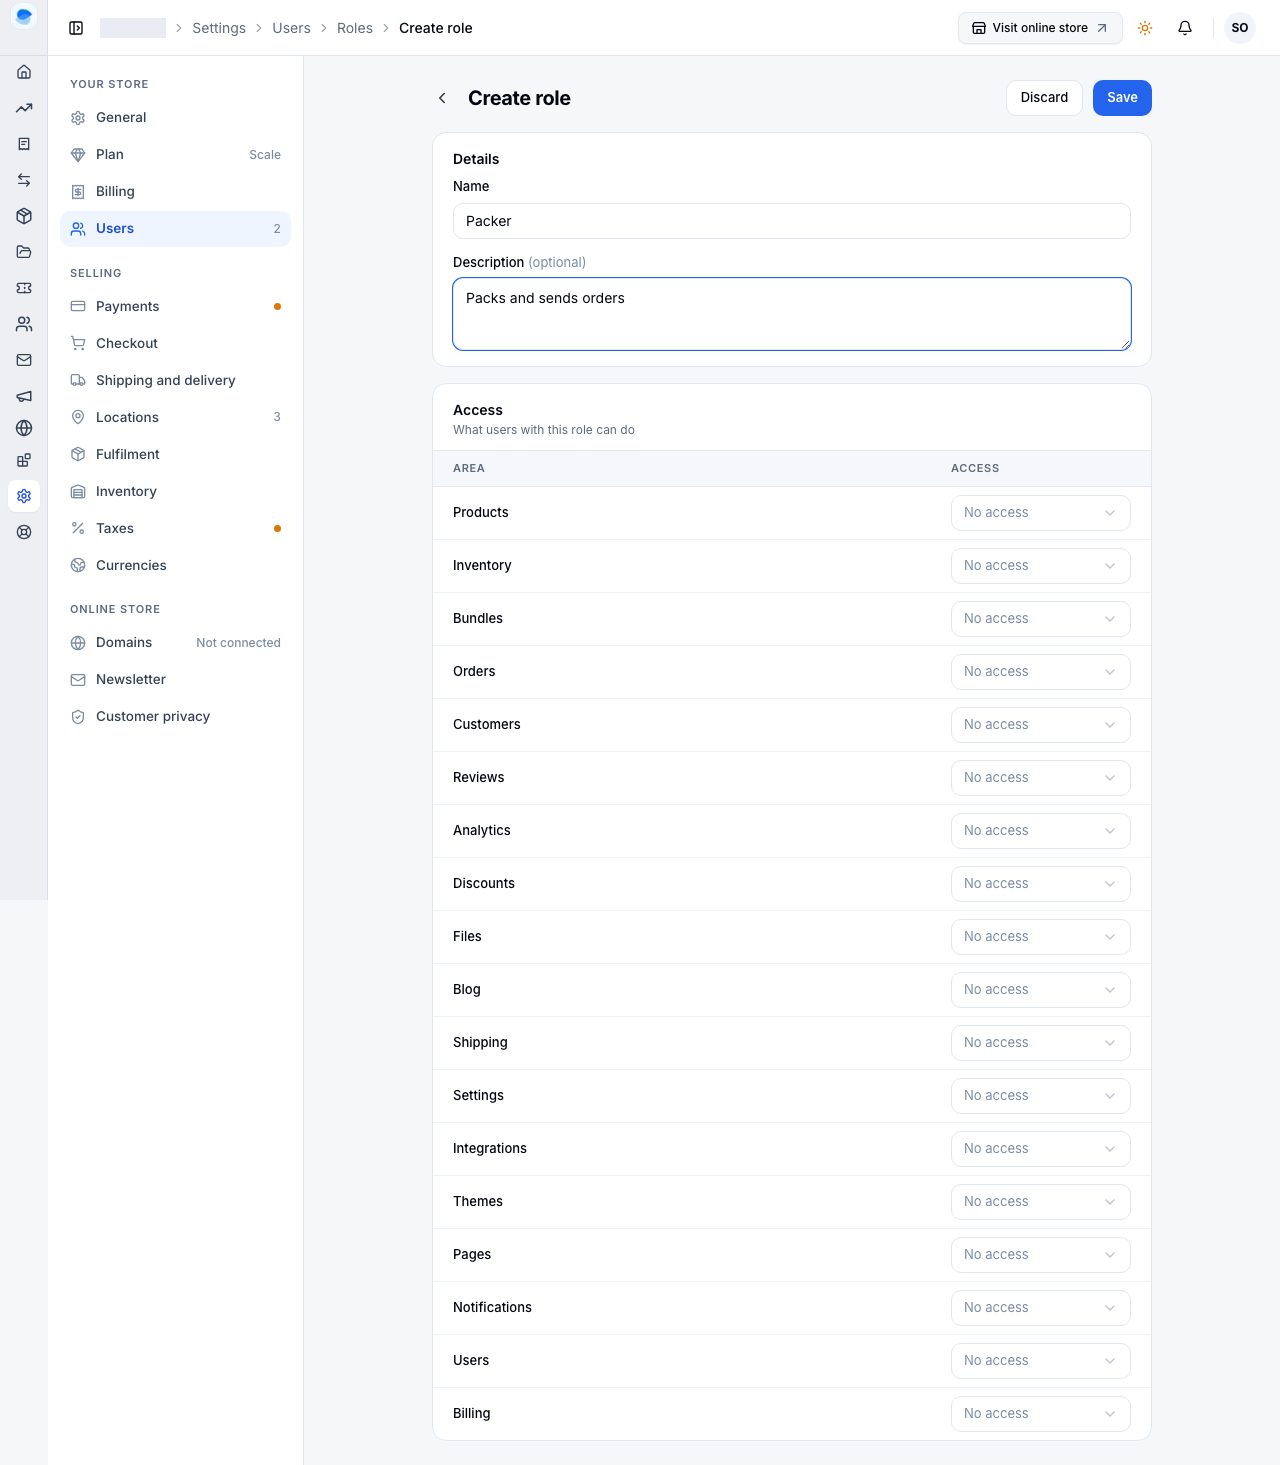Open the lifebuoy support icon in rail
This screenshot has width=1280, height=1465.
(24, 532)
